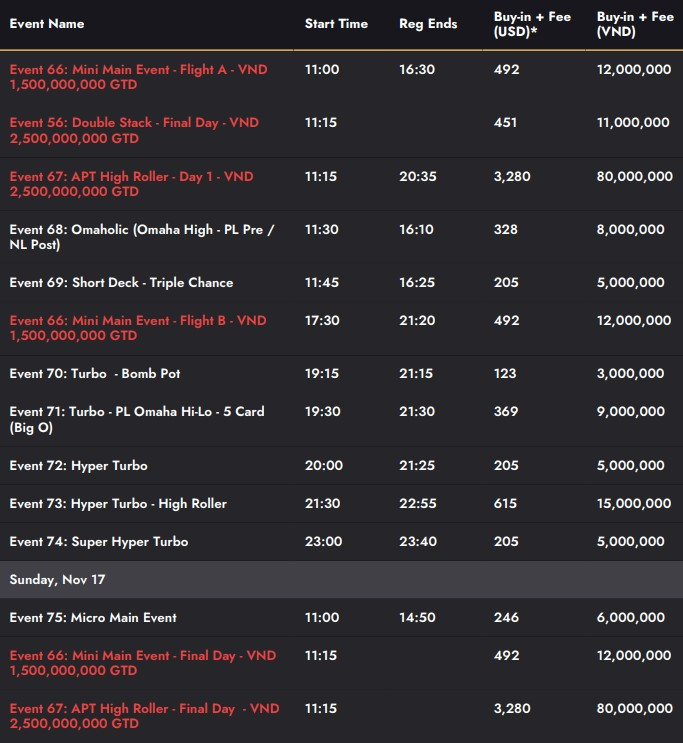Image resolution: width=683 pixels, height=743 pixels.
Task: Click the Reg Ends column header
Action: (x=428, y=24)
